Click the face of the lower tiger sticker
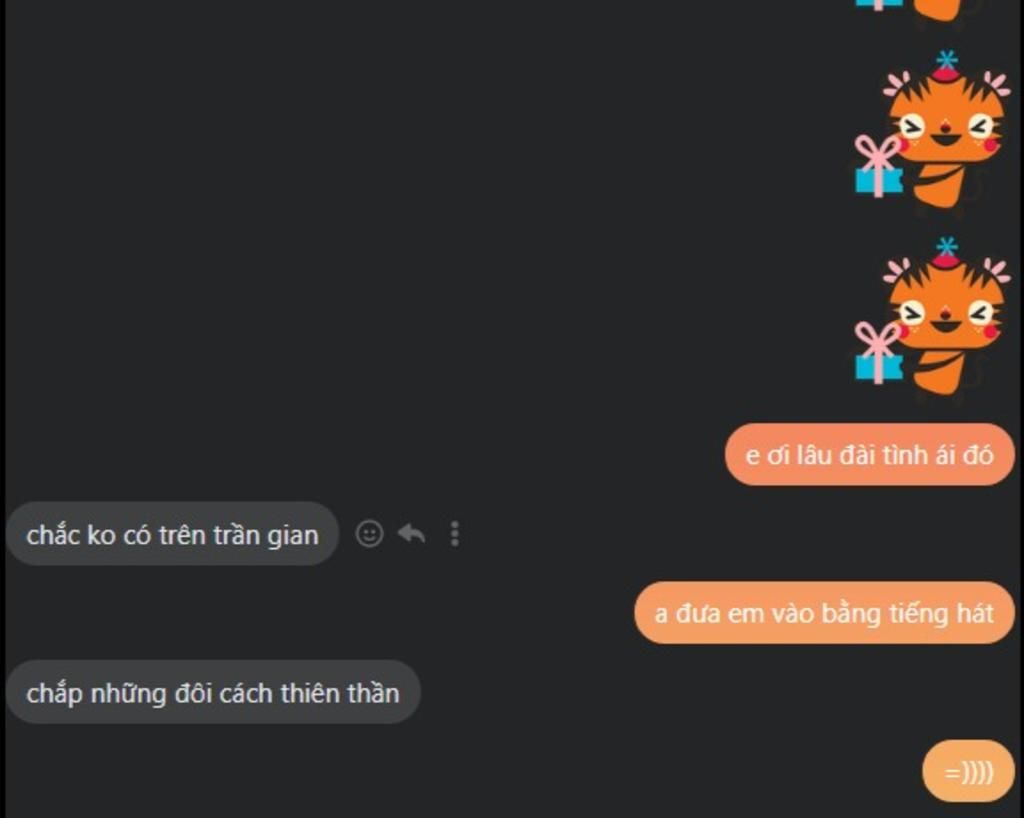 tap(946, 315)
